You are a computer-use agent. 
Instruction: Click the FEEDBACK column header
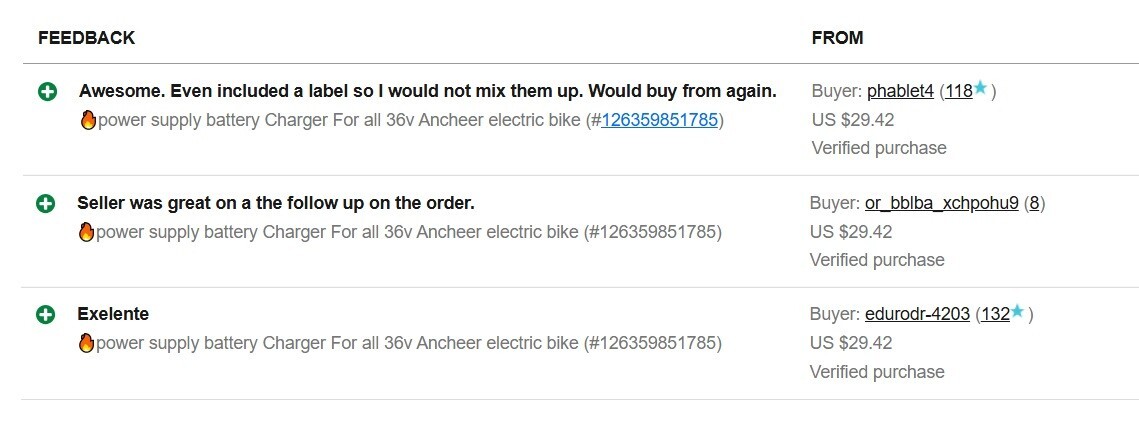tap(86, 38)
